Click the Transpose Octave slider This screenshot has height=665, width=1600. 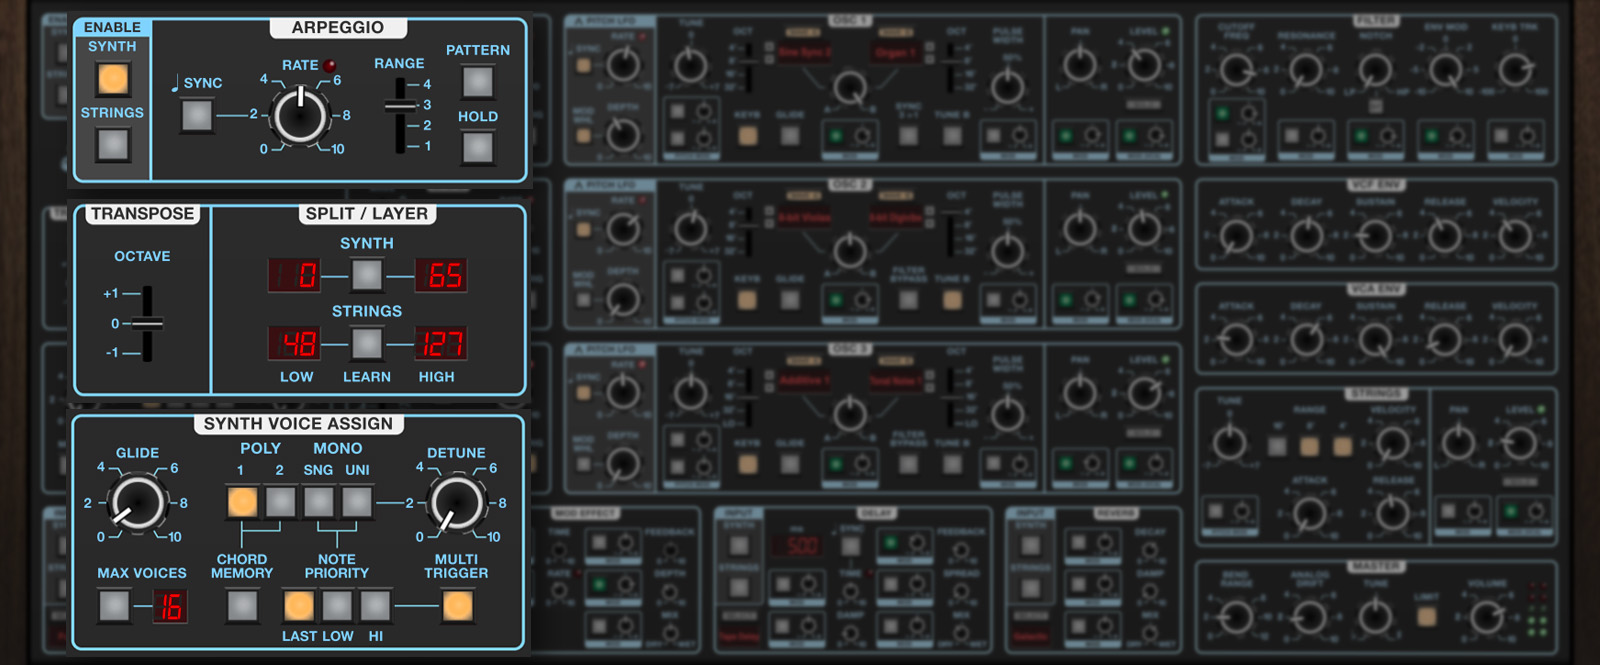point(147,323)
